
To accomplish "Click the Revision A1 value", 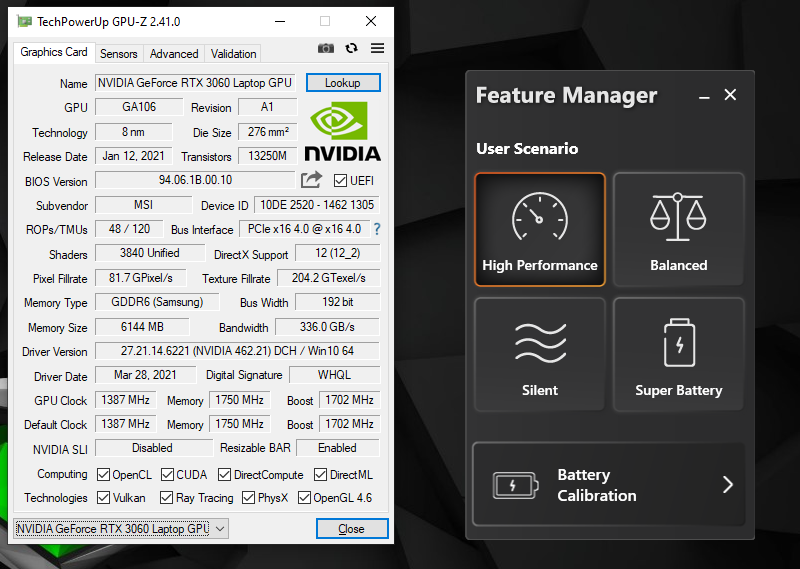I will (267, 107).
